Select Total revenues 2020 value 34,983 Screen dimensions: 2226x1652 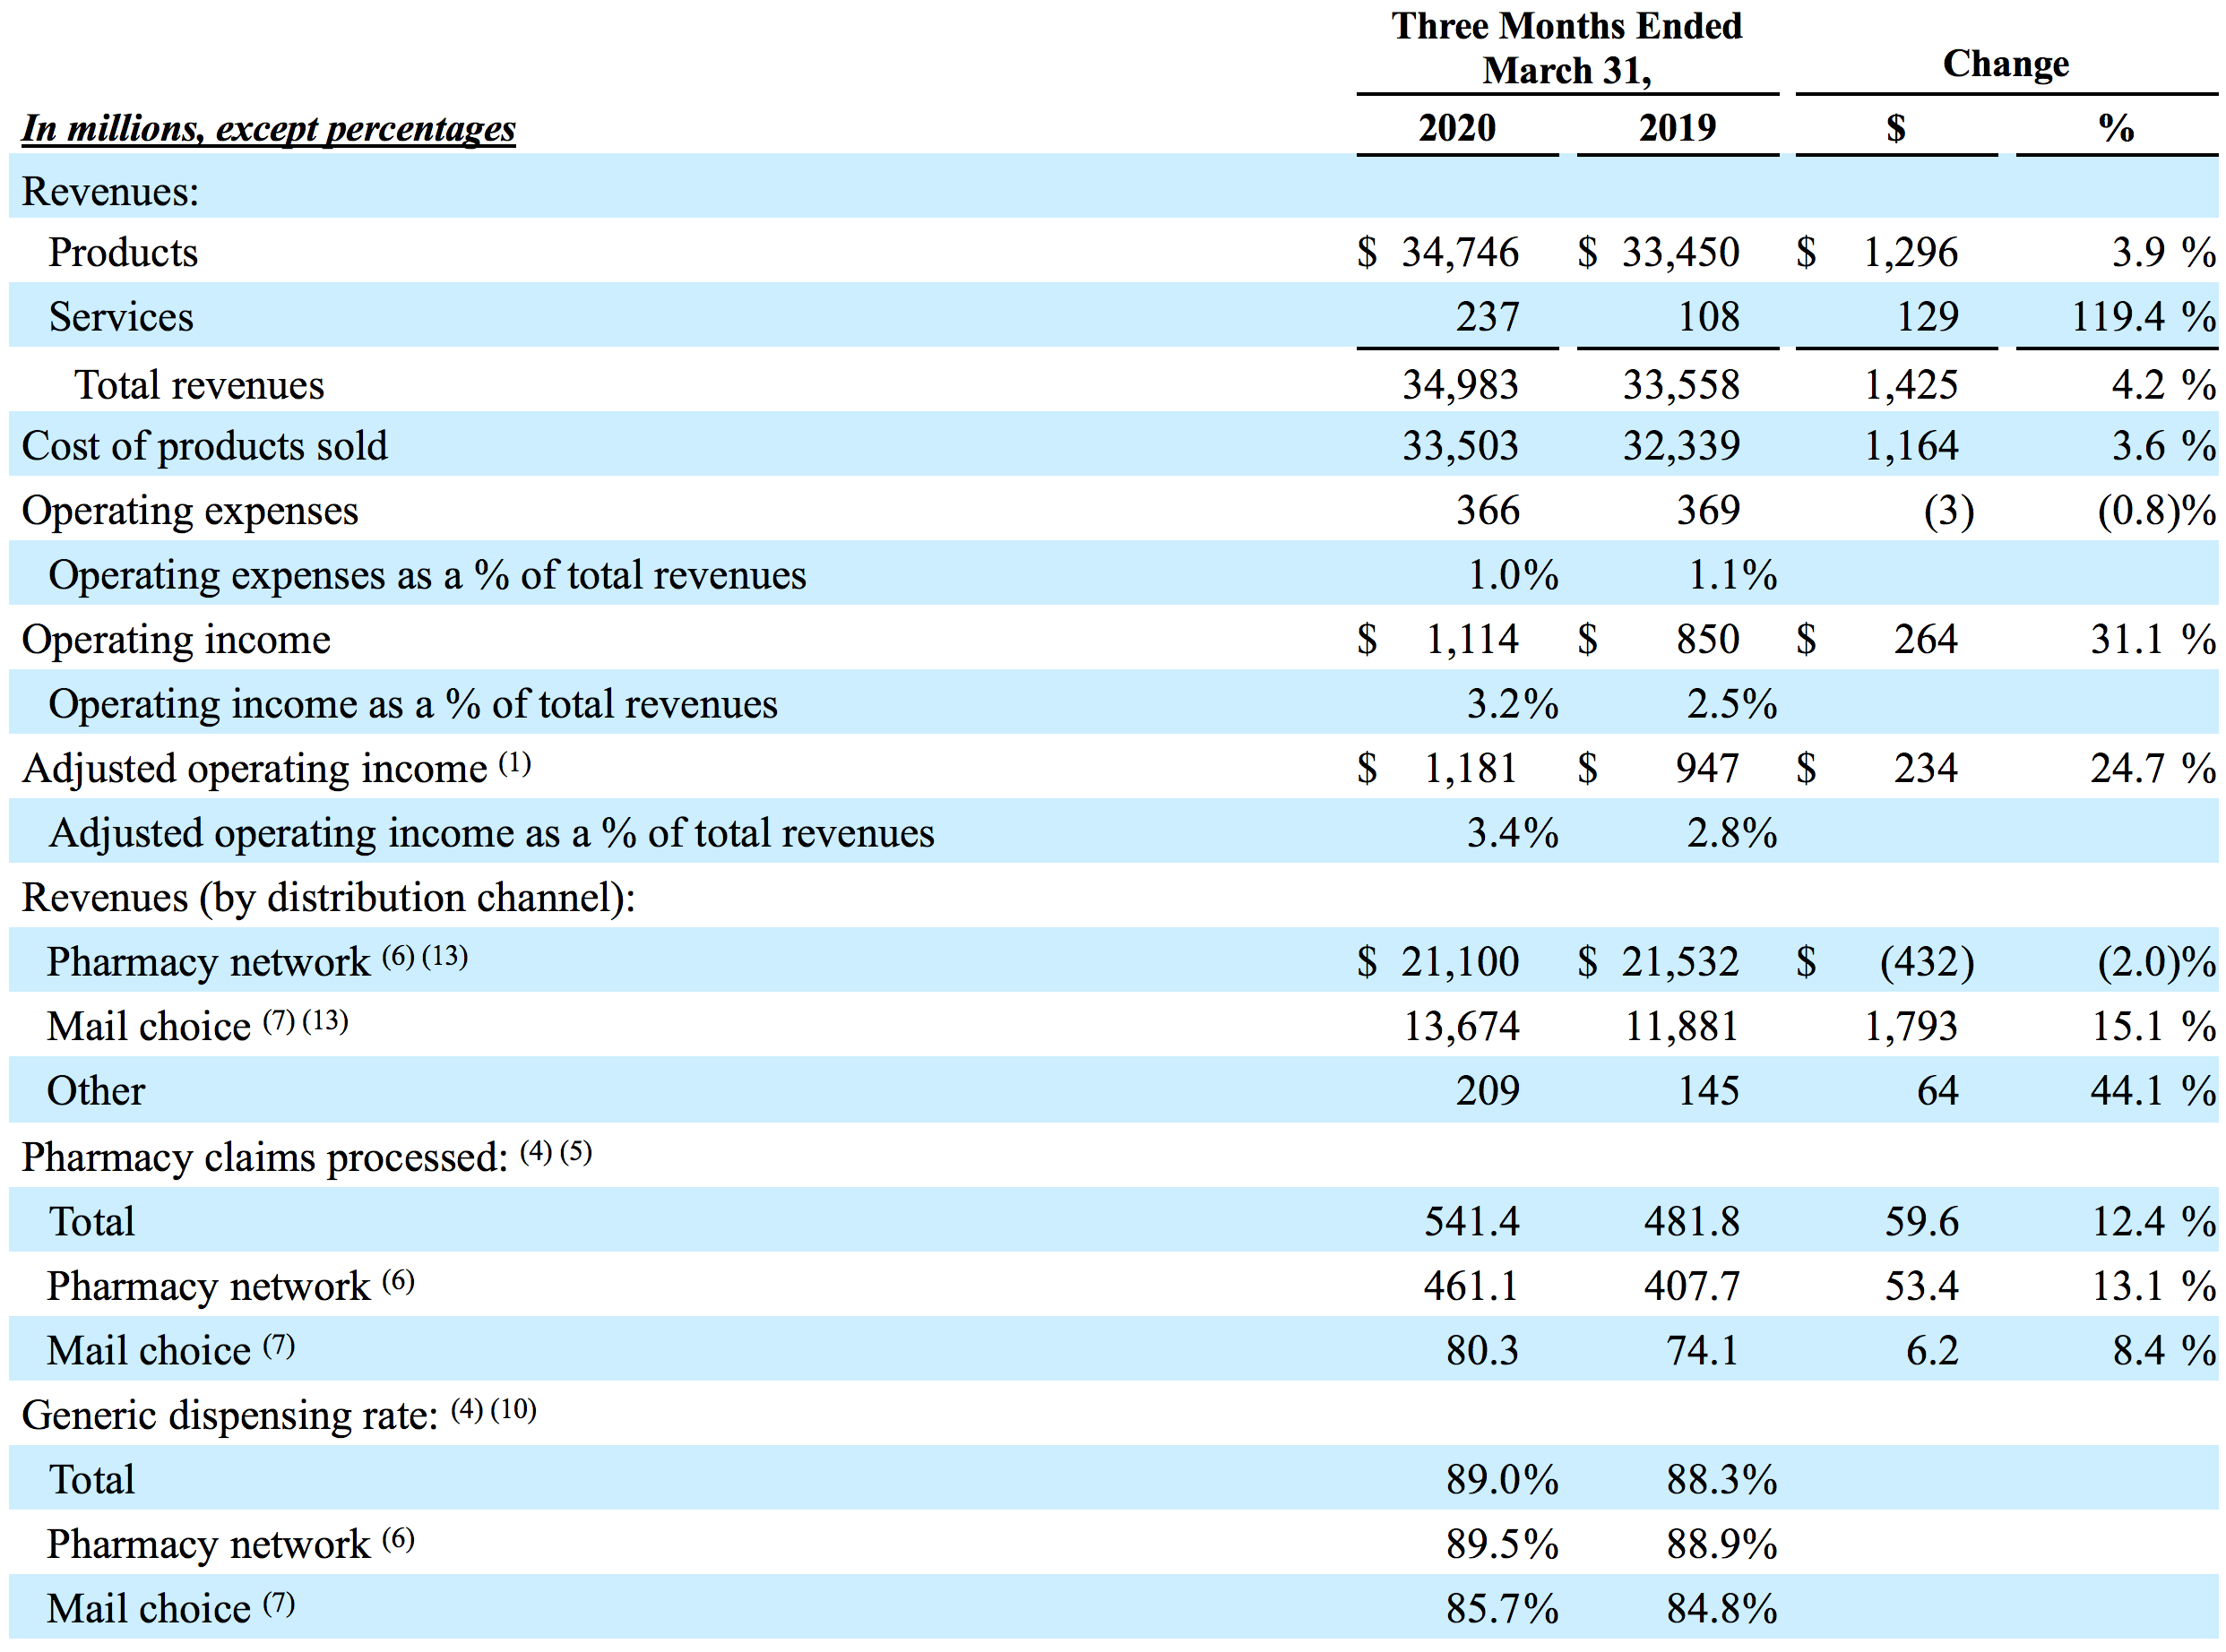click(1459, 385)
